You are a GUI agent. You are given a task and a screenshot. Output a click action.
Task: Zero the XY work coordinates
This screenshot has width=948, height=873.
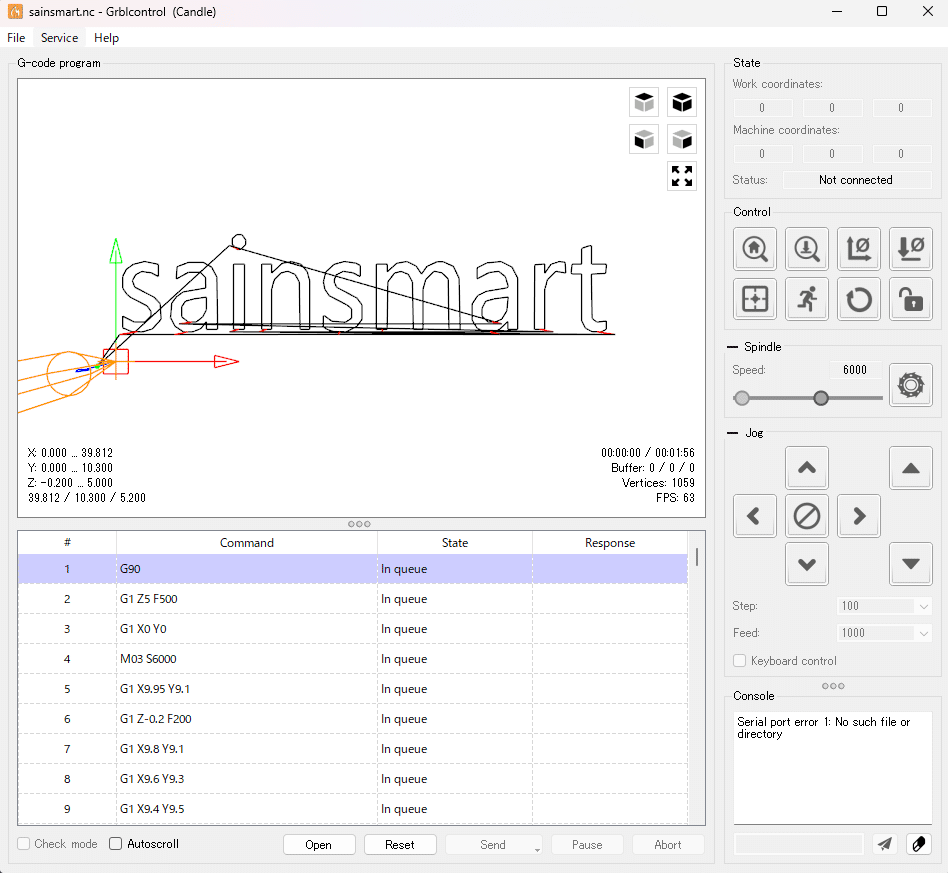pos(859,248)
